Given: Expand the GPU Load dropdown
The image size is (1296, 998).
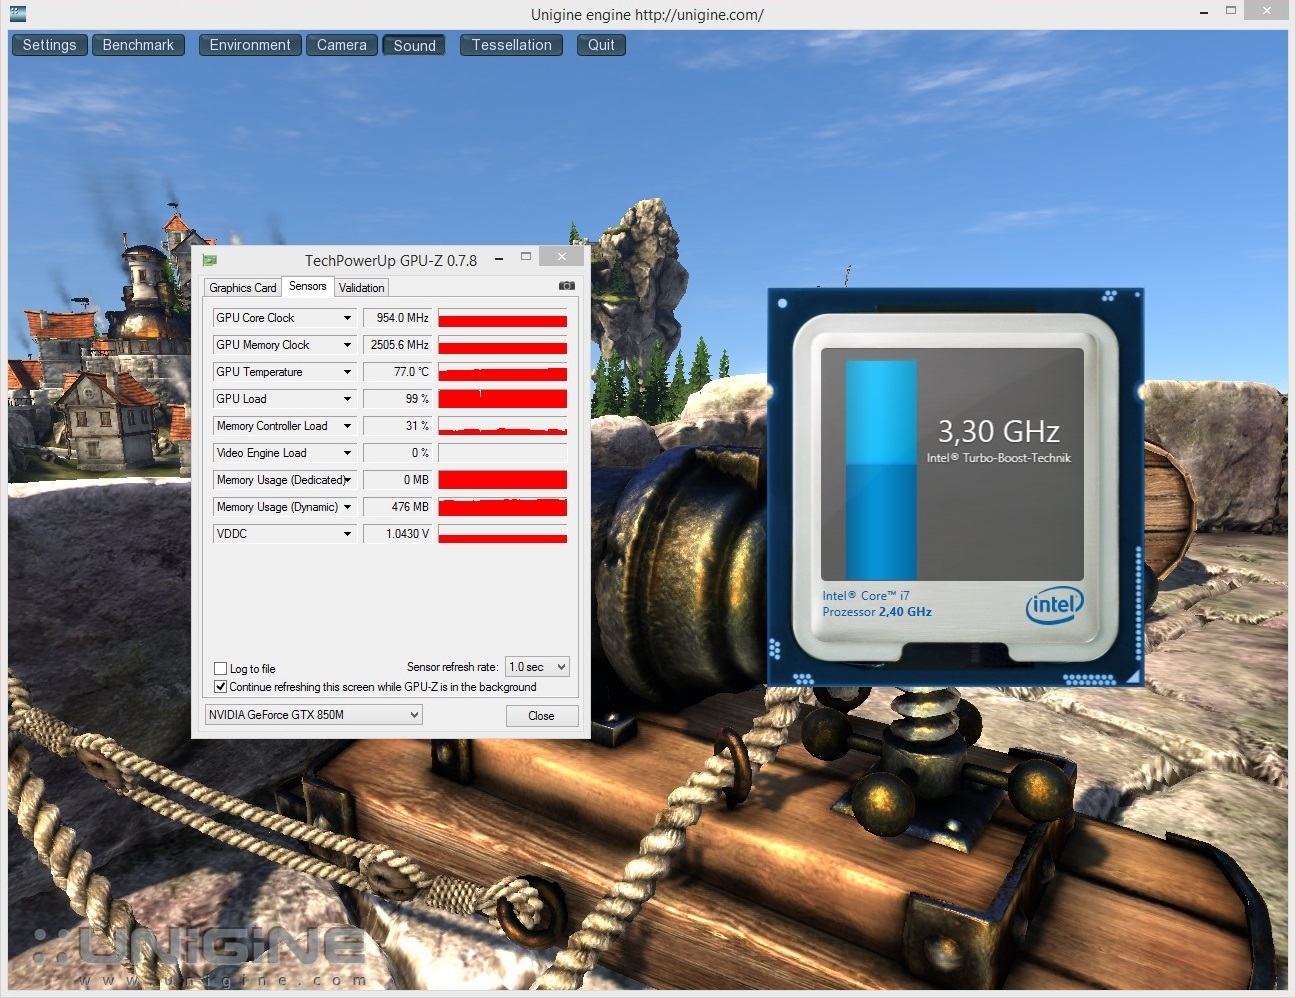Looking at the screenshot, I should click(x=347, y=399).
